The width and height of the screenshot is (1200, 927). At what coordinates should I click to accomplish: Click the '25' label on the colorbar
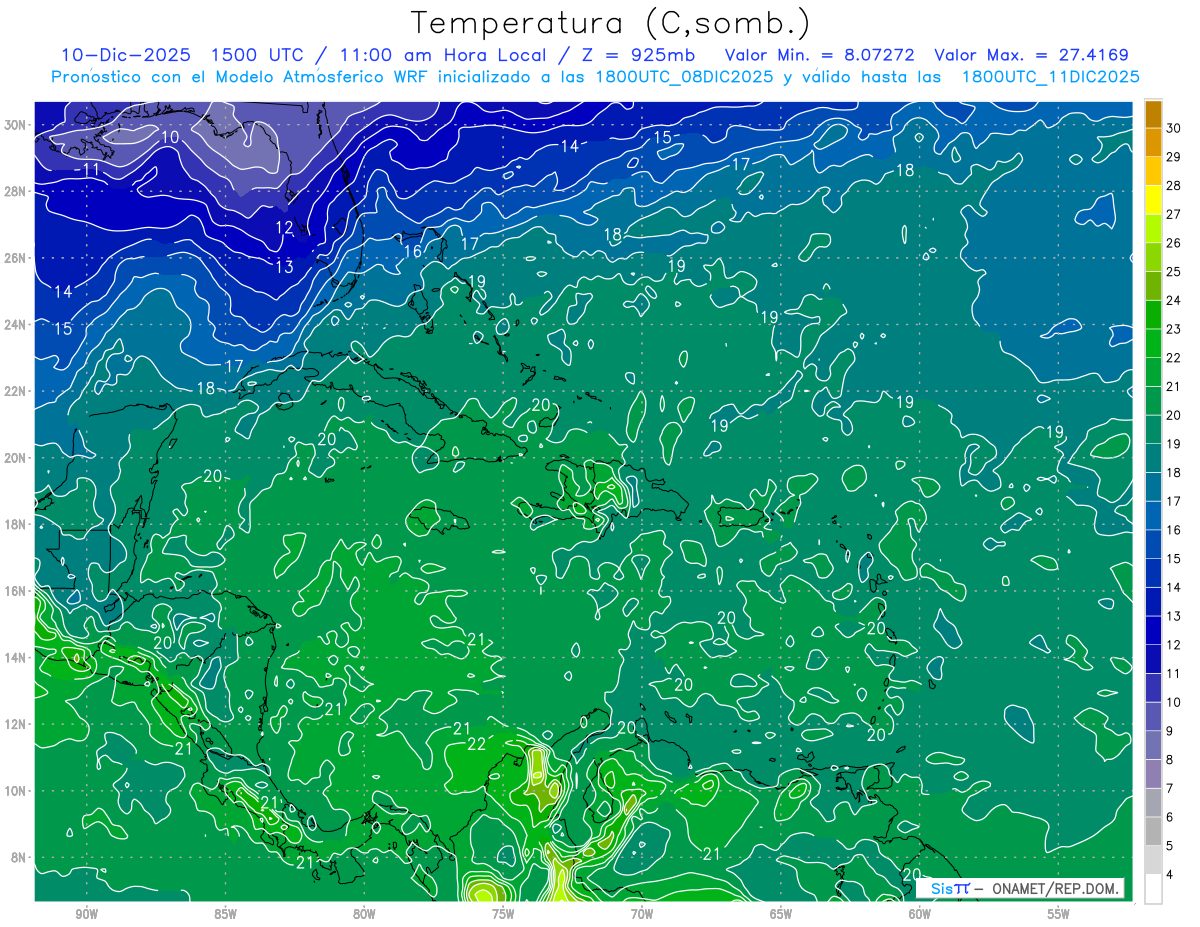(x=1174, y=272)
